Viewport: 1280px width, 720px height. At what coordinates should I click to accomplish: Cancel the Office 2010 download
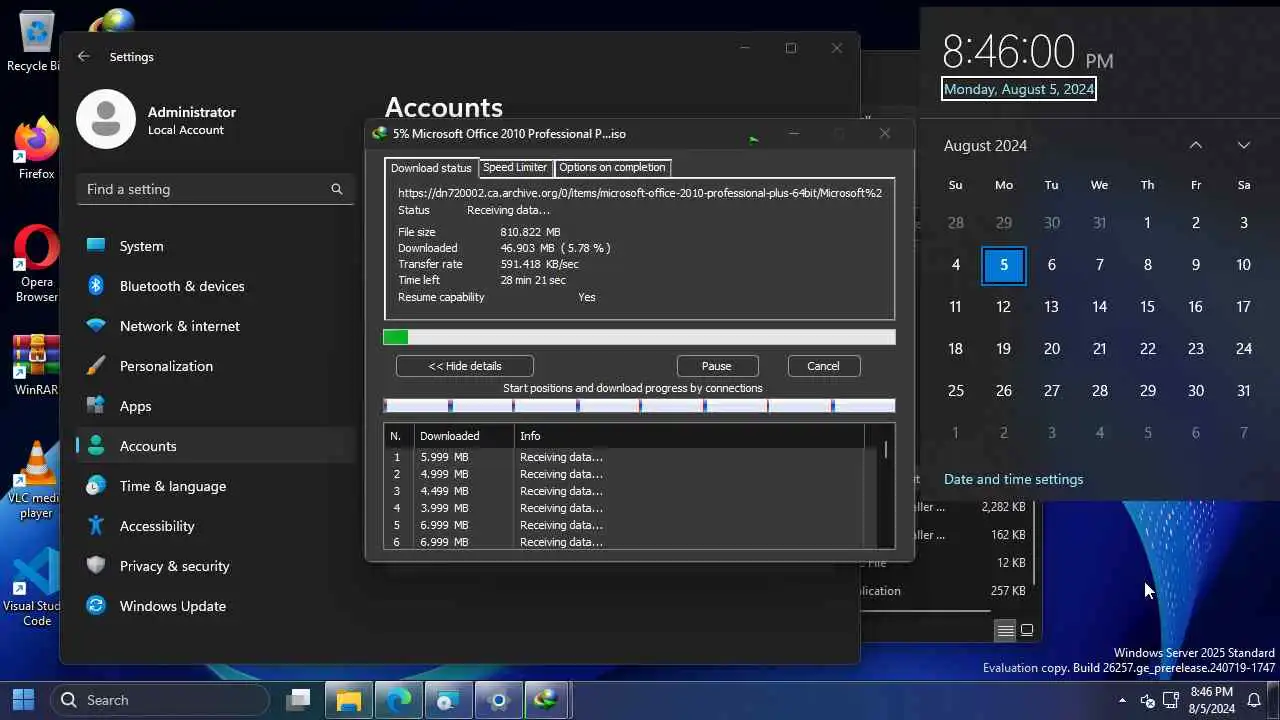pos(824,366)
